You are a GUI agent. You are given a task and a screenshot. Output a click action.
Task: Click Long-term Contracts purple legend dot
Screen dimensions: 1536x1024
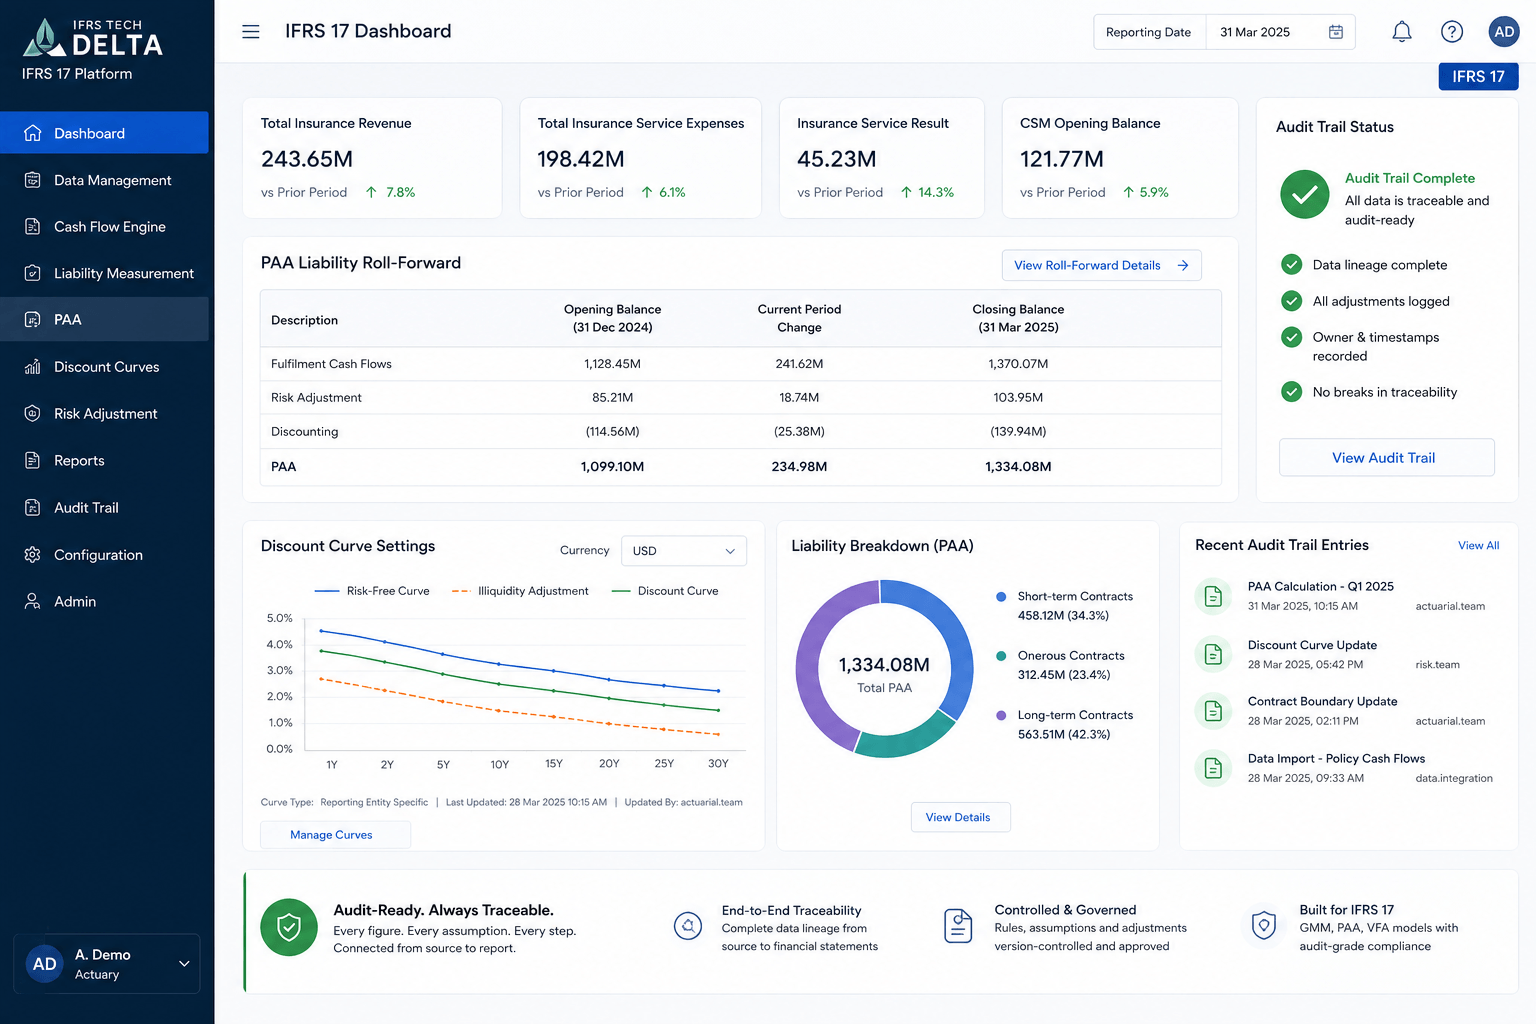[x=1001, y=715]
